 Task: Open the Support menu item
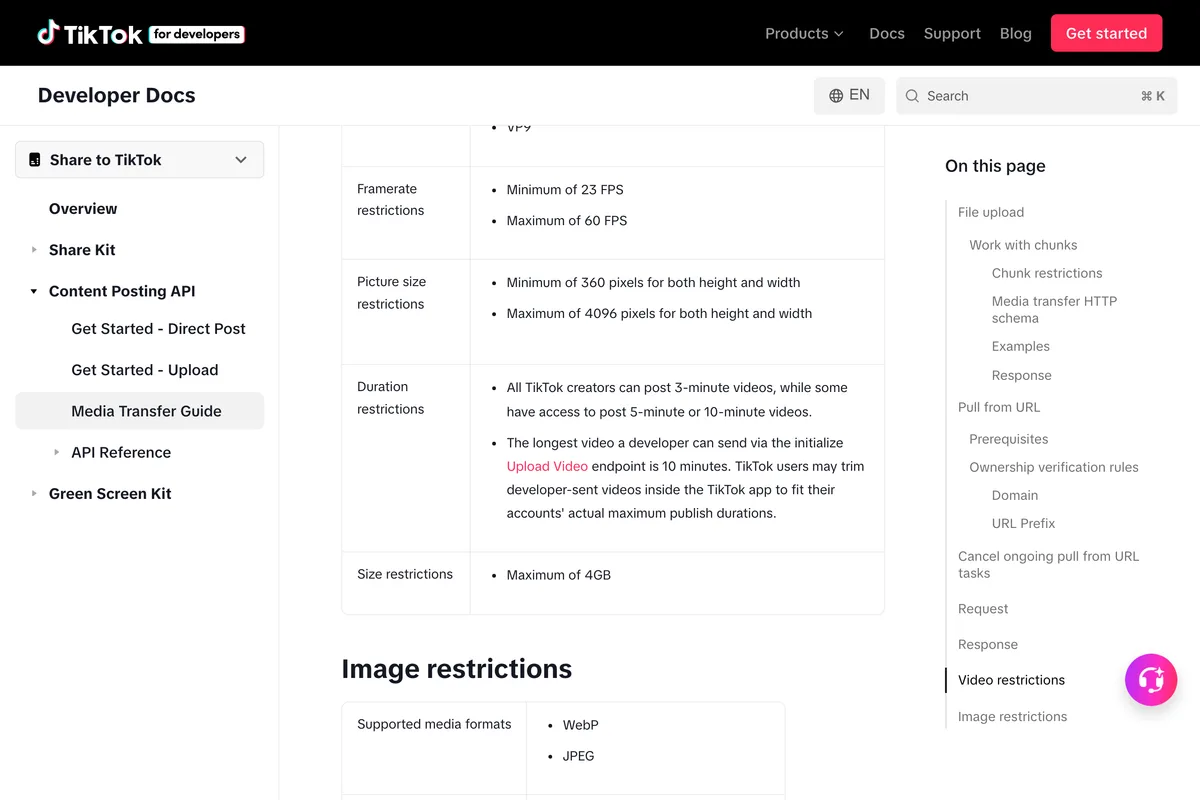952,33
